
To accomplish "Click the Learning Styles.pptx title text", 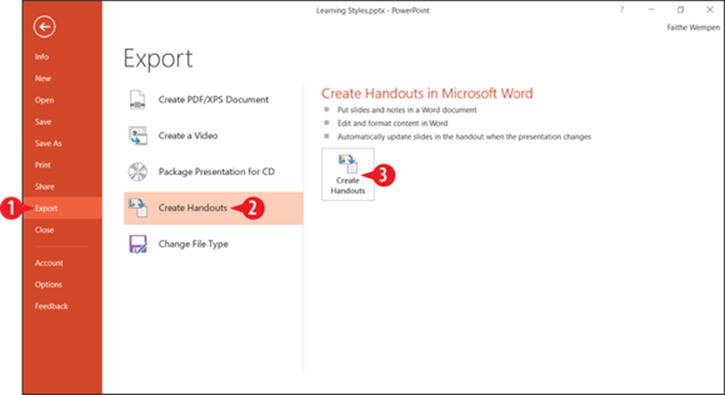I will (373, 10).
